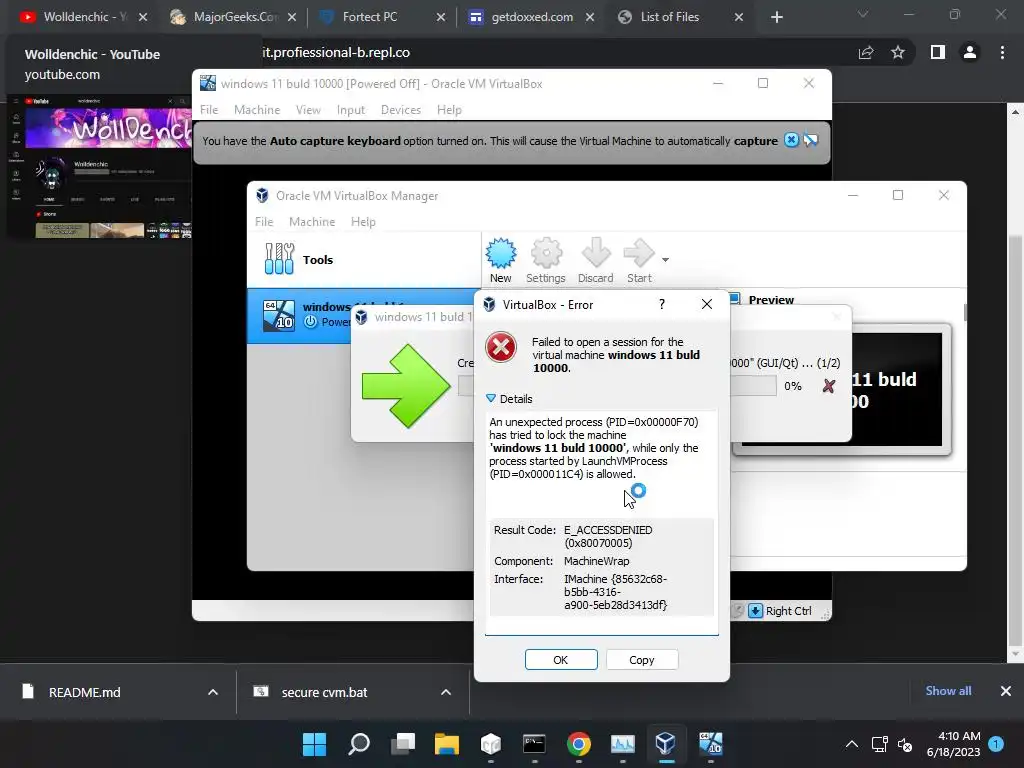Click the don't-show-again icon on the notification bar
Viewport: 1024px width, 768px height.
[x=810, y=140]
